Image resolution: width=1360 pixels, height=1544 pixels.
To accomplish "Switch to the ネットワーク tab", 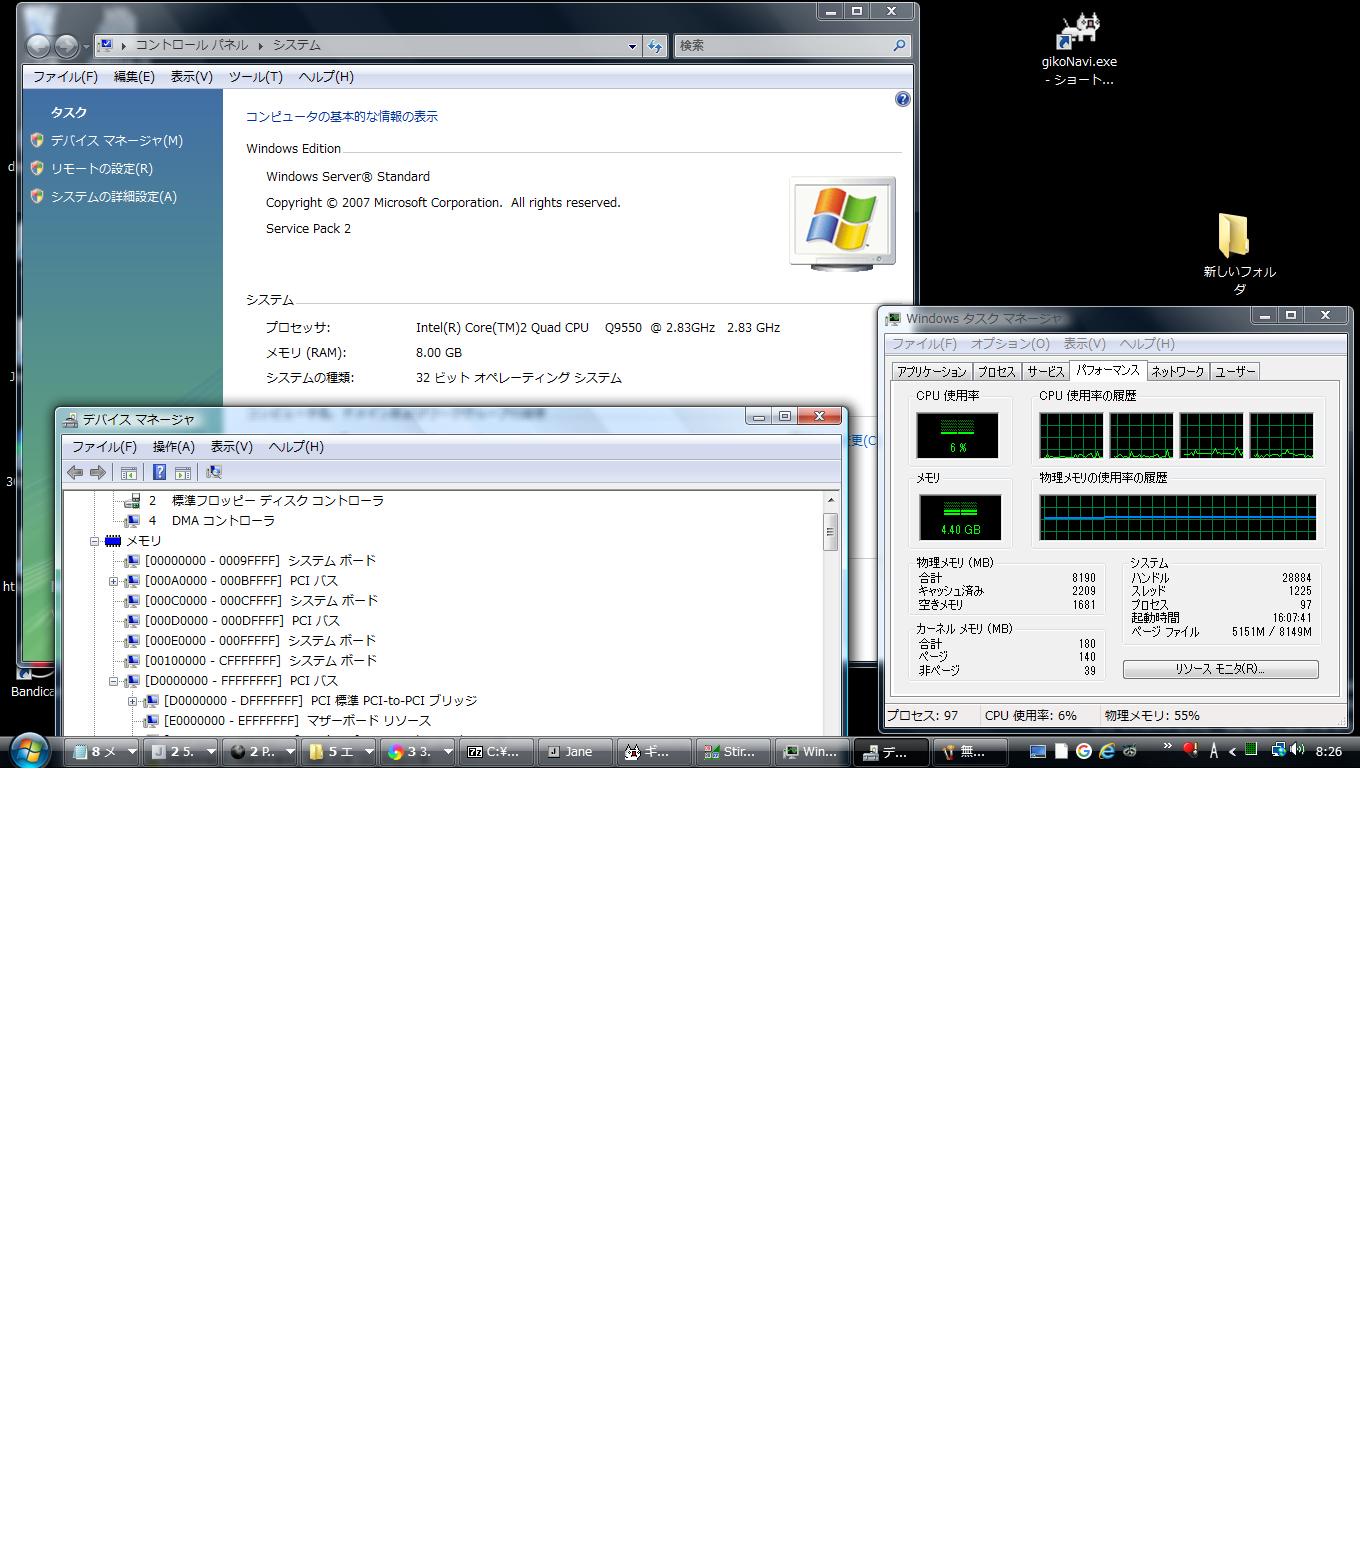I will (x=1177, y=371).
